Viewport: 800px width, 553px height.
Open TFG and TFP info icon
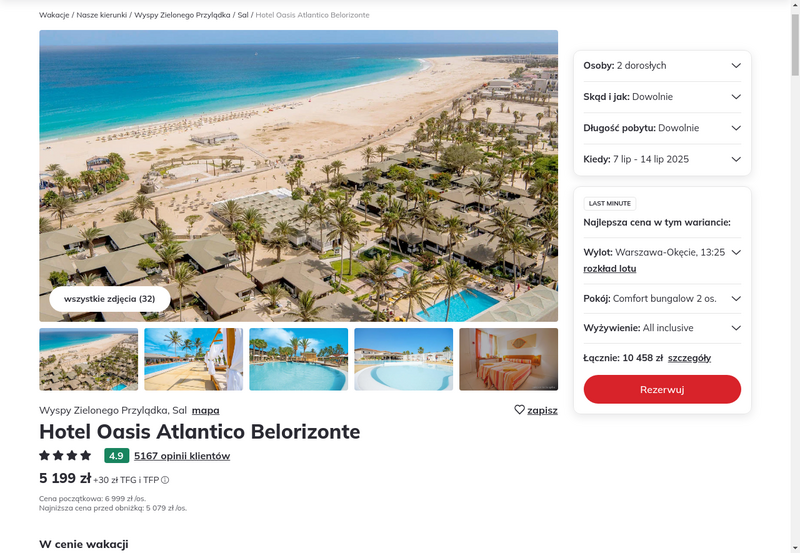tap(165, 480)
